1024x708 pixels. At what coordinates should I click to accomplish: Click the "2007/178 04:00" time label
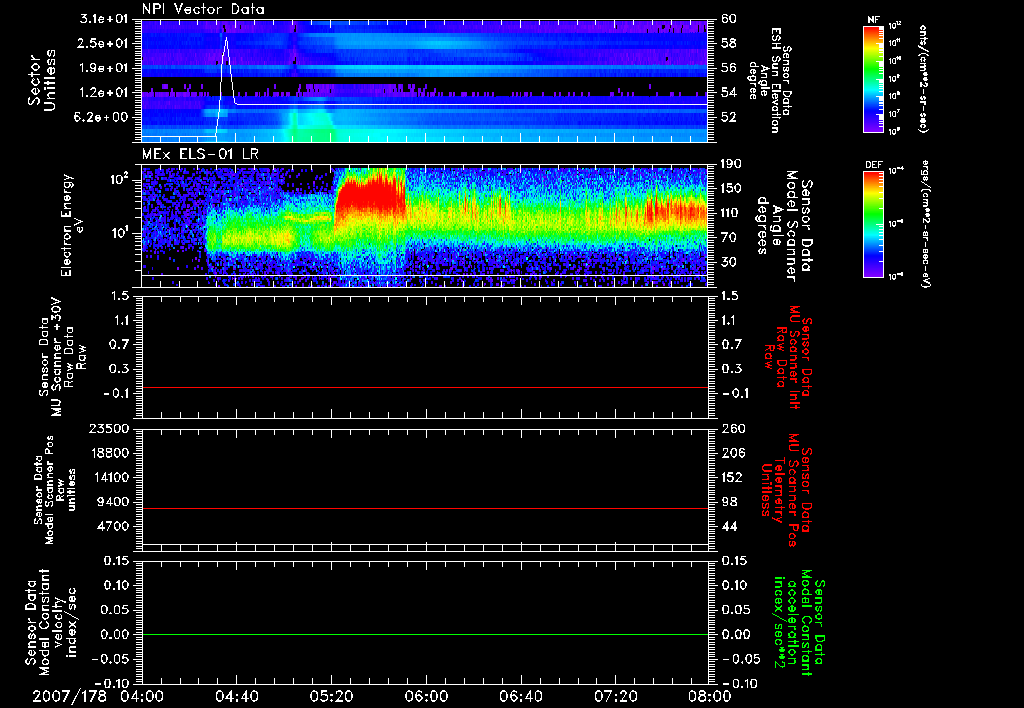98,696
